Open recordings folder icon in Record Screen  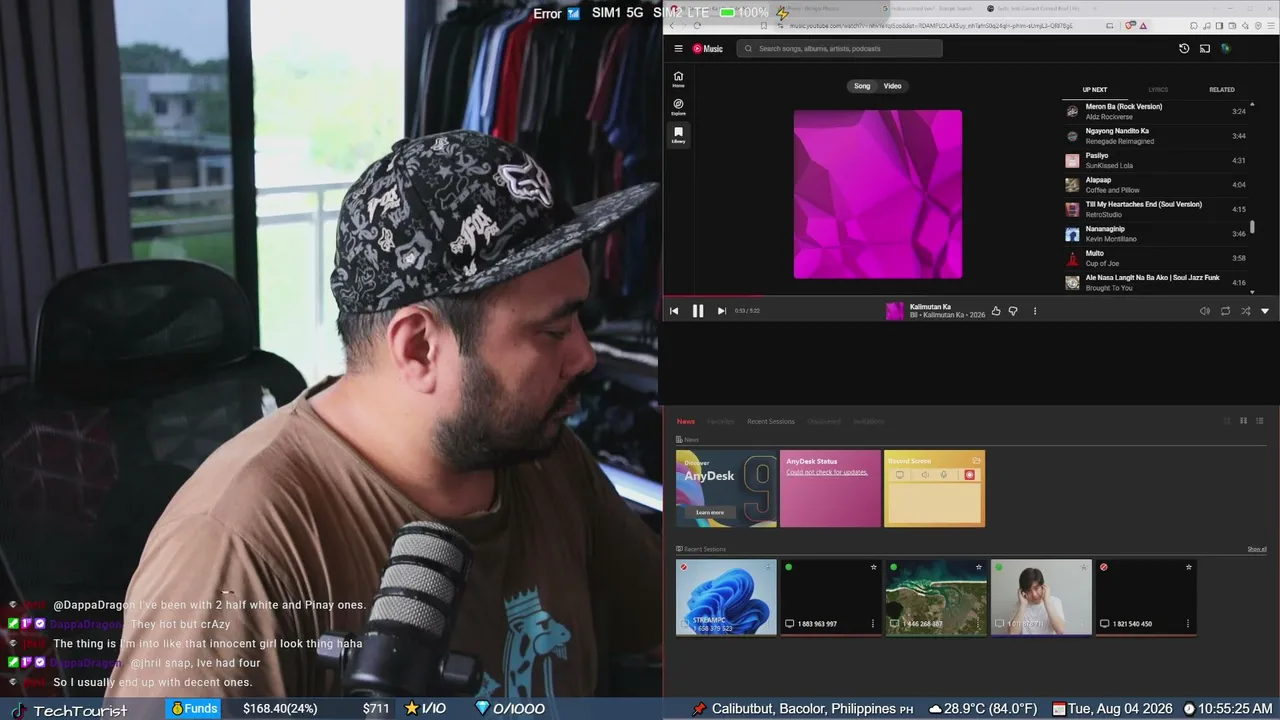[x=976, y=461]
